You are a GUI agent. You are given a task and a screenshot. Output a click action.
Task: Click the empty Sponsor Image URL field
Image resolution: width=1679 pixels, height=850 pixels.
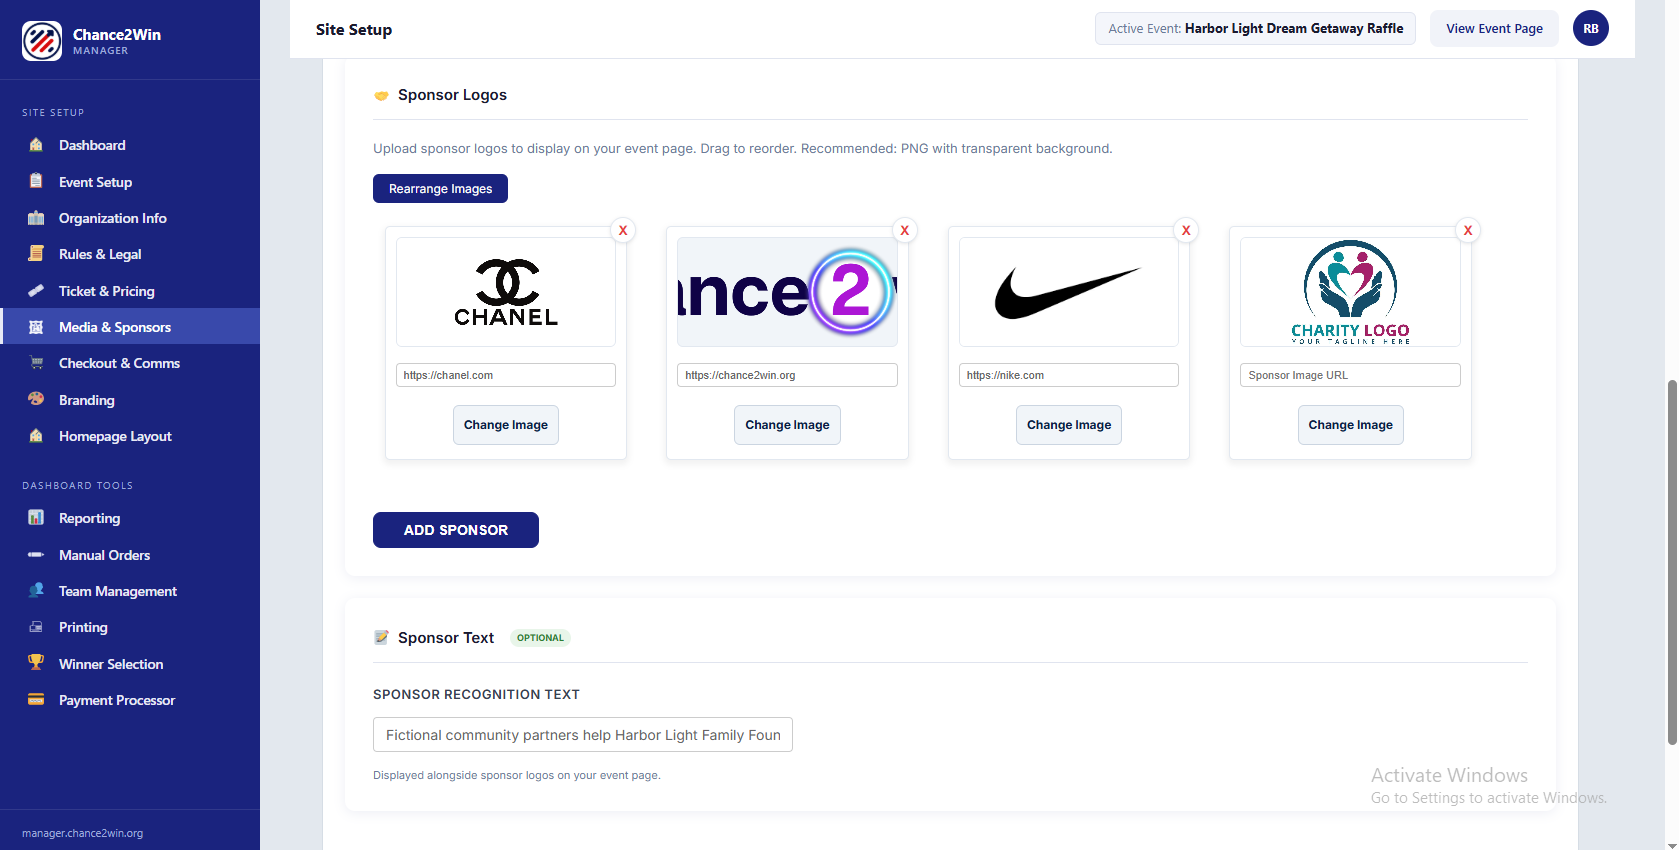click(1350, 375)
